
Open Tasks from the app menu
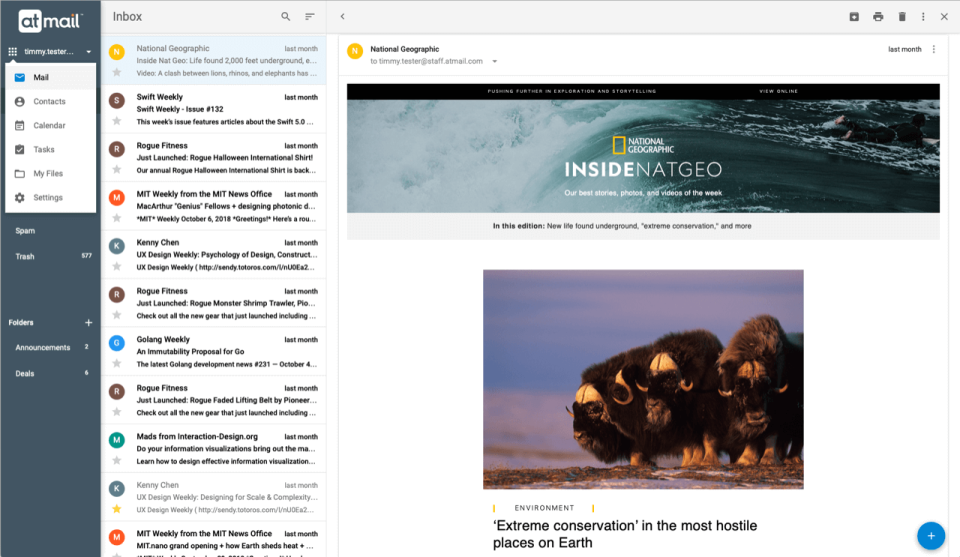[51, 149]
